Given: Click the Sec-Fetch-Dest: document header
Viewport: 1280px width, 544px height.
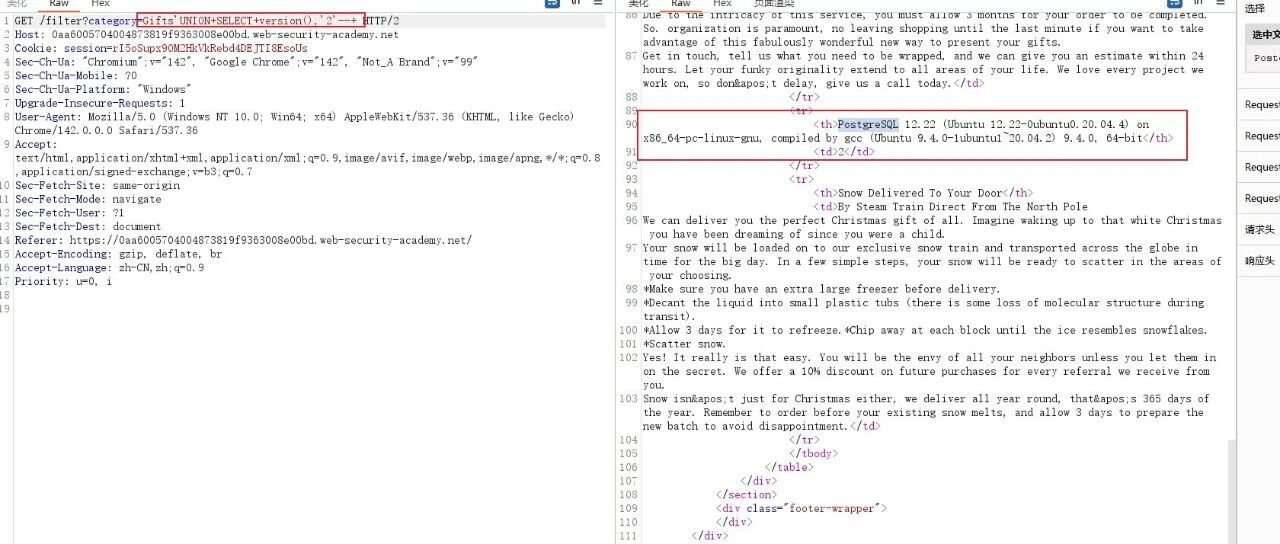Looking at the screenshot, I should pyautogui.click(x=88, y=226).
